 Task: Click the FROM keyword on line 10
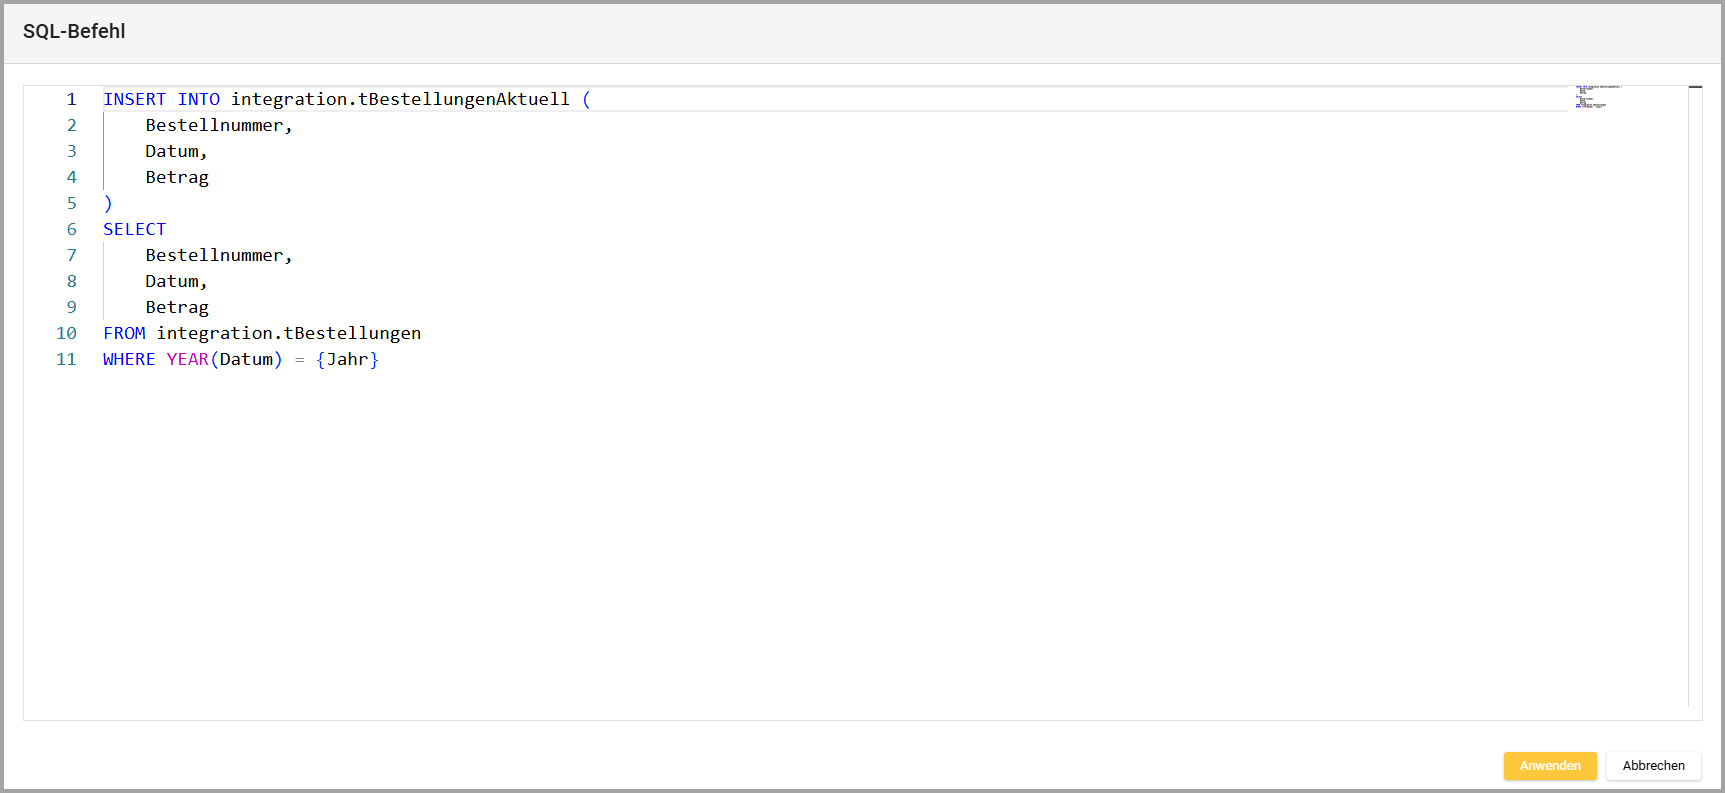tap(124, 333)
